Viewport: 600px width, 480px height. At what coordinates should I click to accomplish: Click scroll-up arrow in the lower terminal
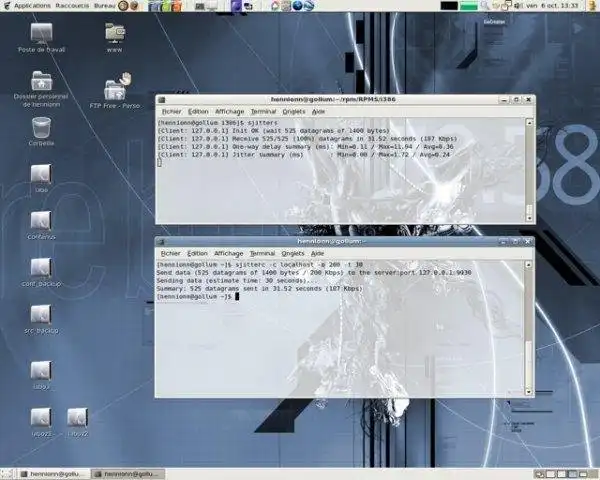point(529,264)
